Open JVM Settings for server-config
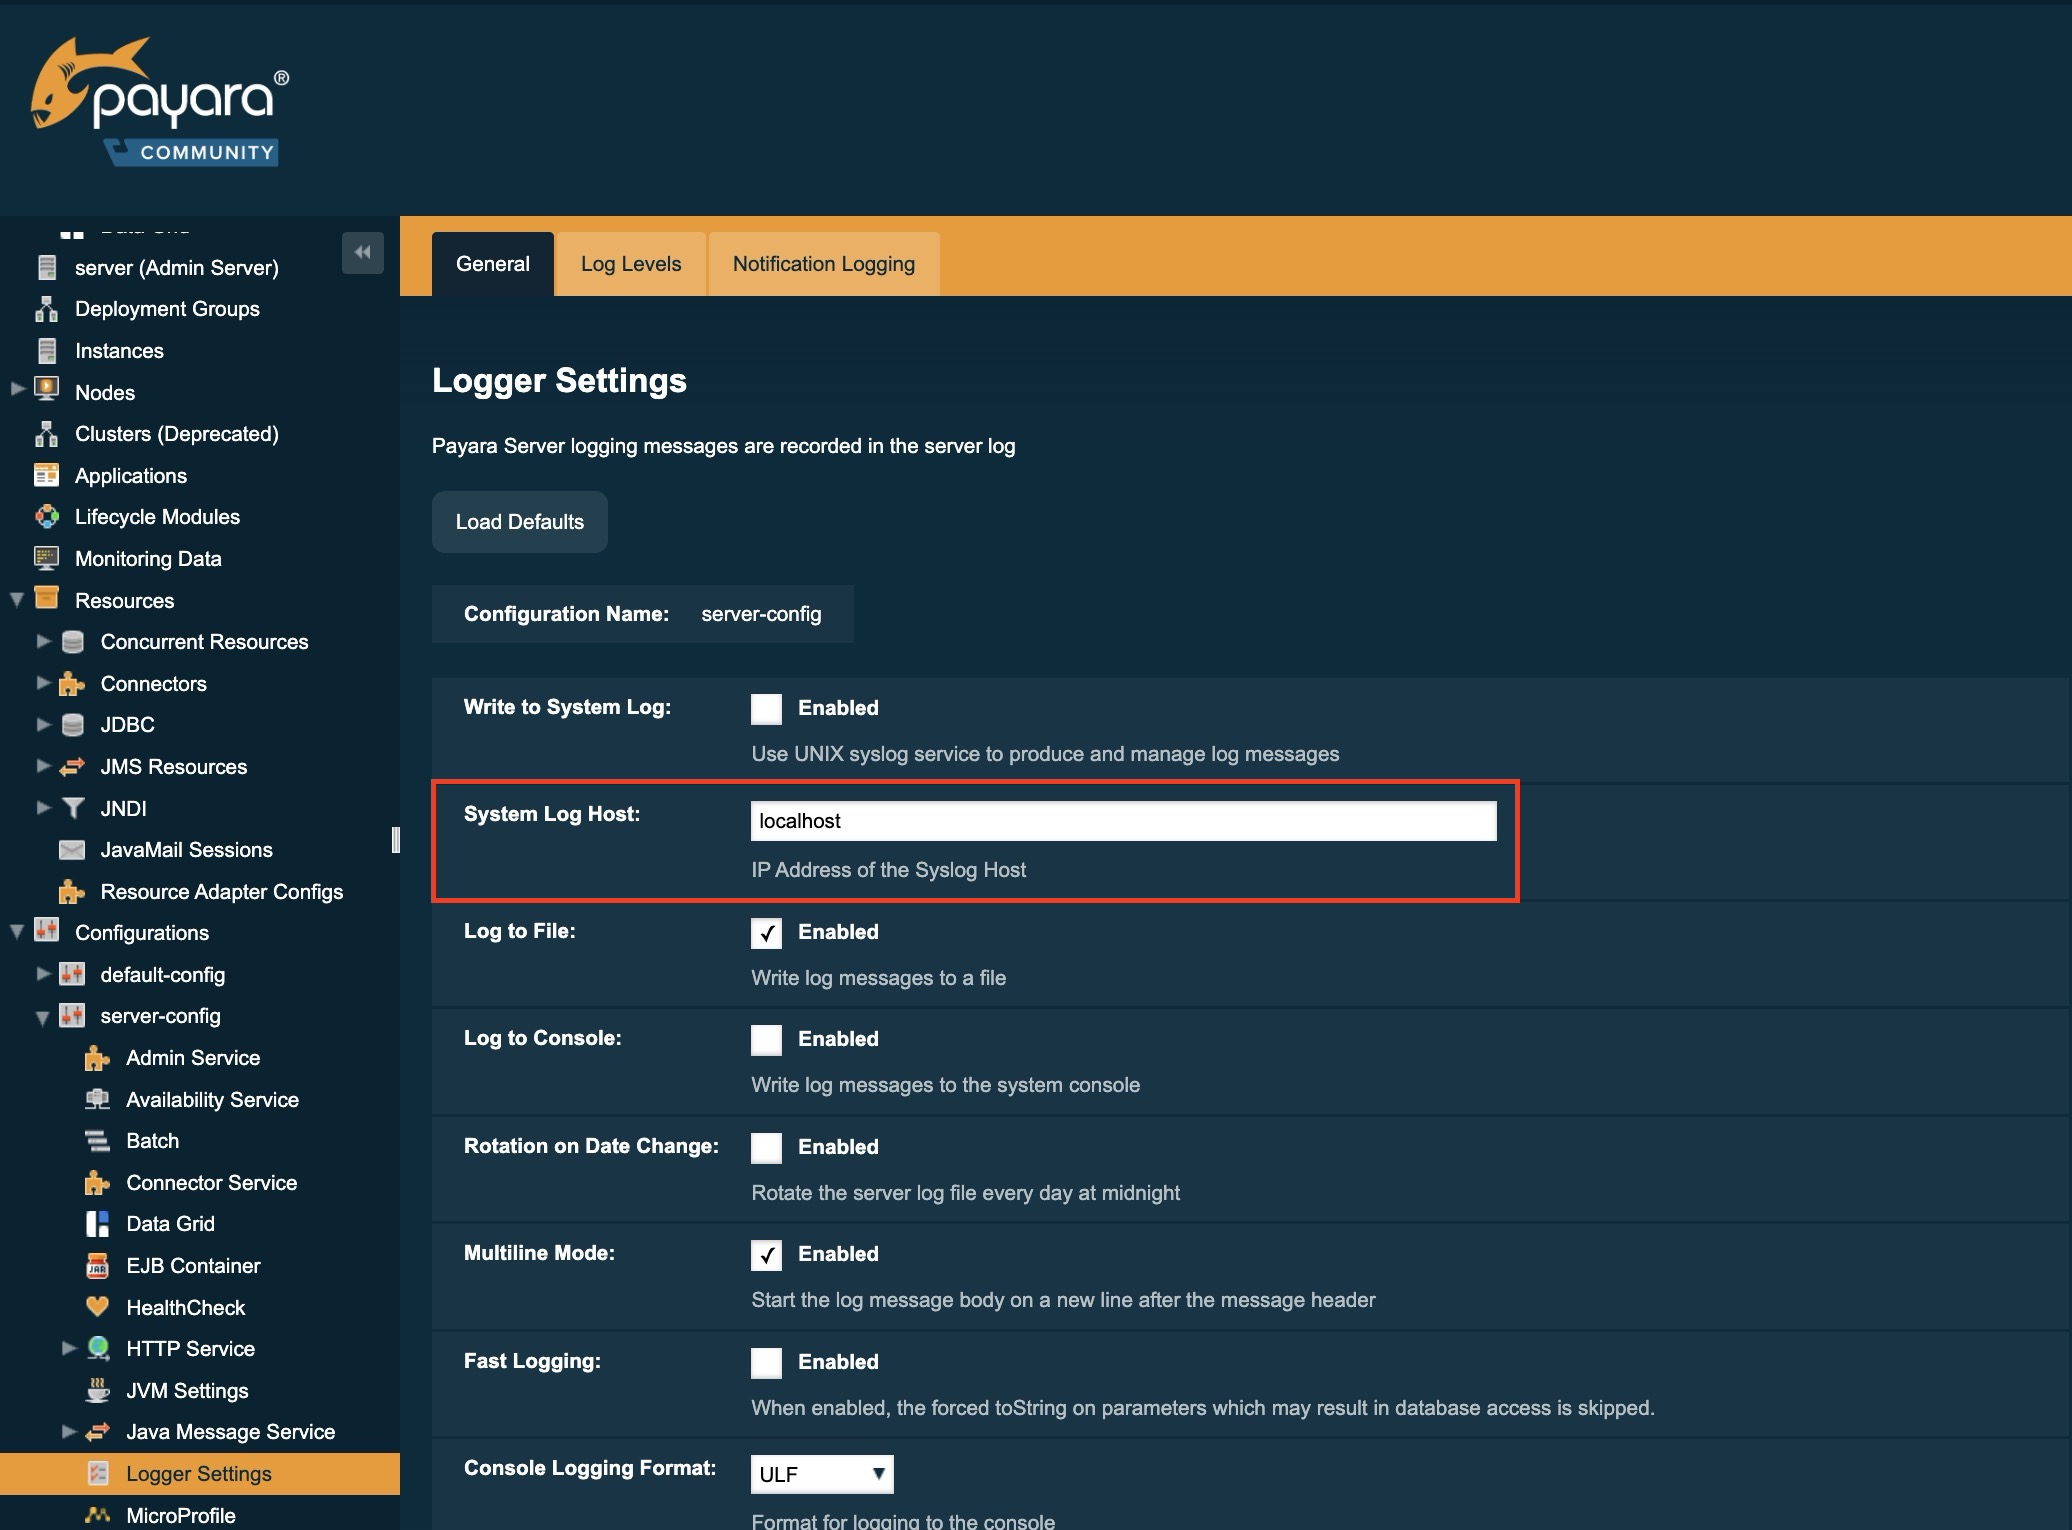This screenshot has width=2072, height=1530. (x=186, y=1390)
